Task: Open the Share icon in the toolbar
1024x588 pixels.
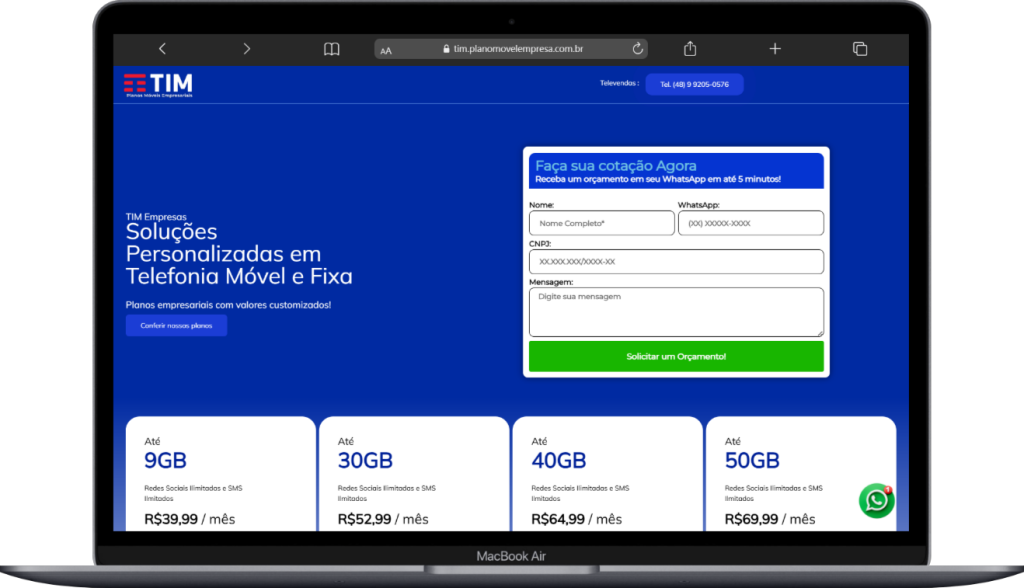Action: [x=690, y=49]
